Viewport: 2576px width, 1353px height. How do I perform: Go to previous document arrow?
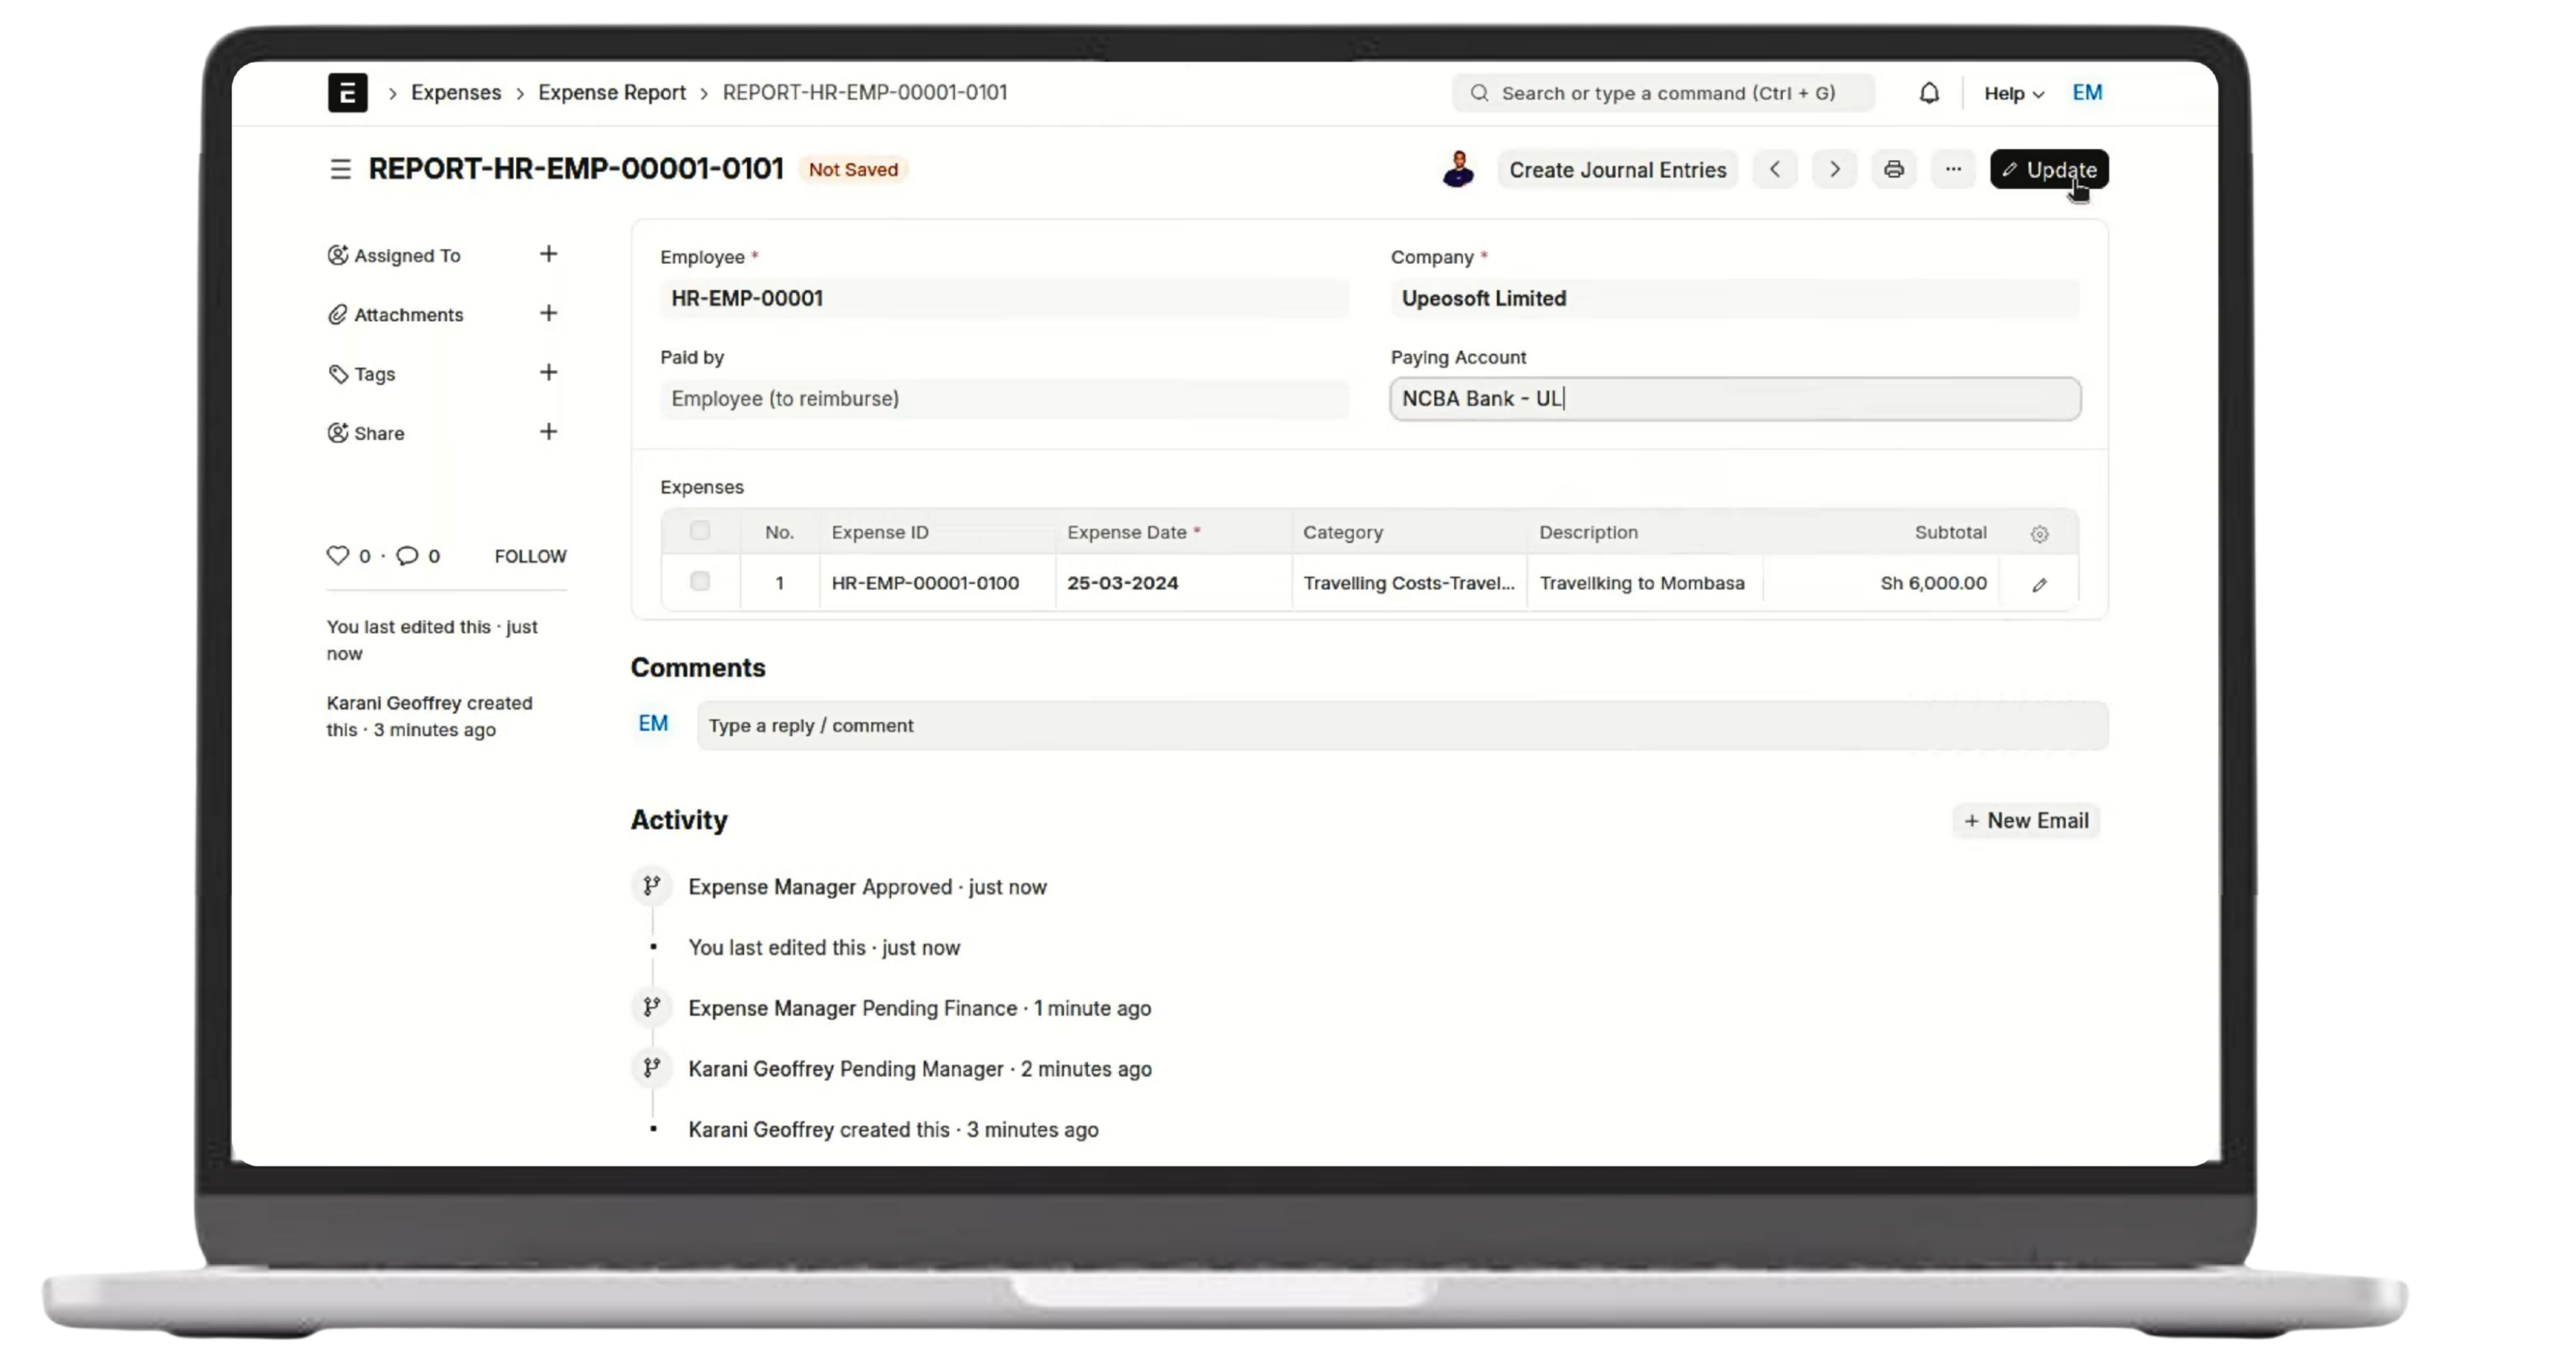point(1775,169)
